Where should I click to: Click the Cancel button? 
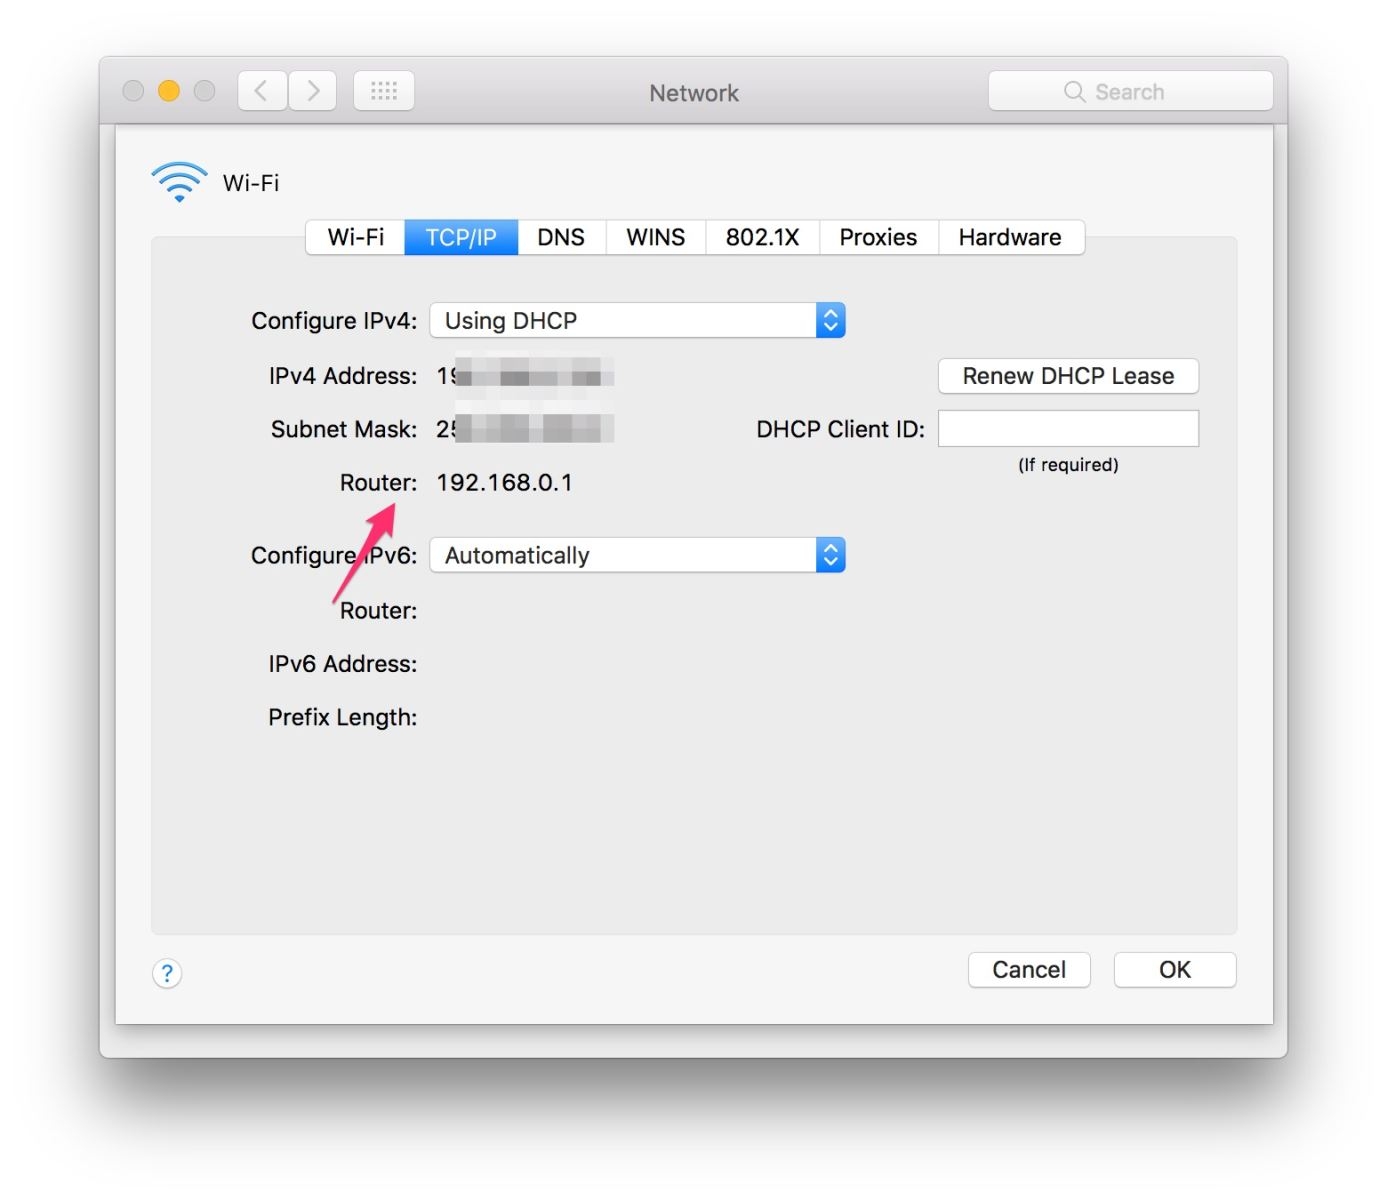click(x=1029, y=970)
